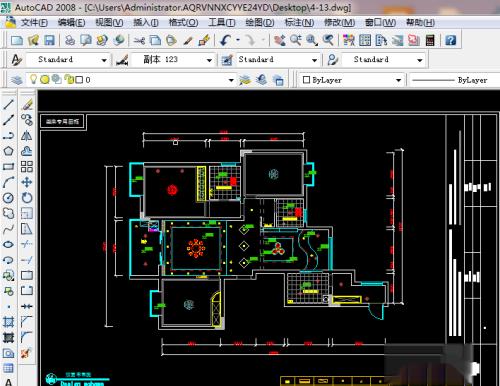This screenshot has height=386, width=500.
Task: Click the Undo arrow
Action: click(225, 40)
